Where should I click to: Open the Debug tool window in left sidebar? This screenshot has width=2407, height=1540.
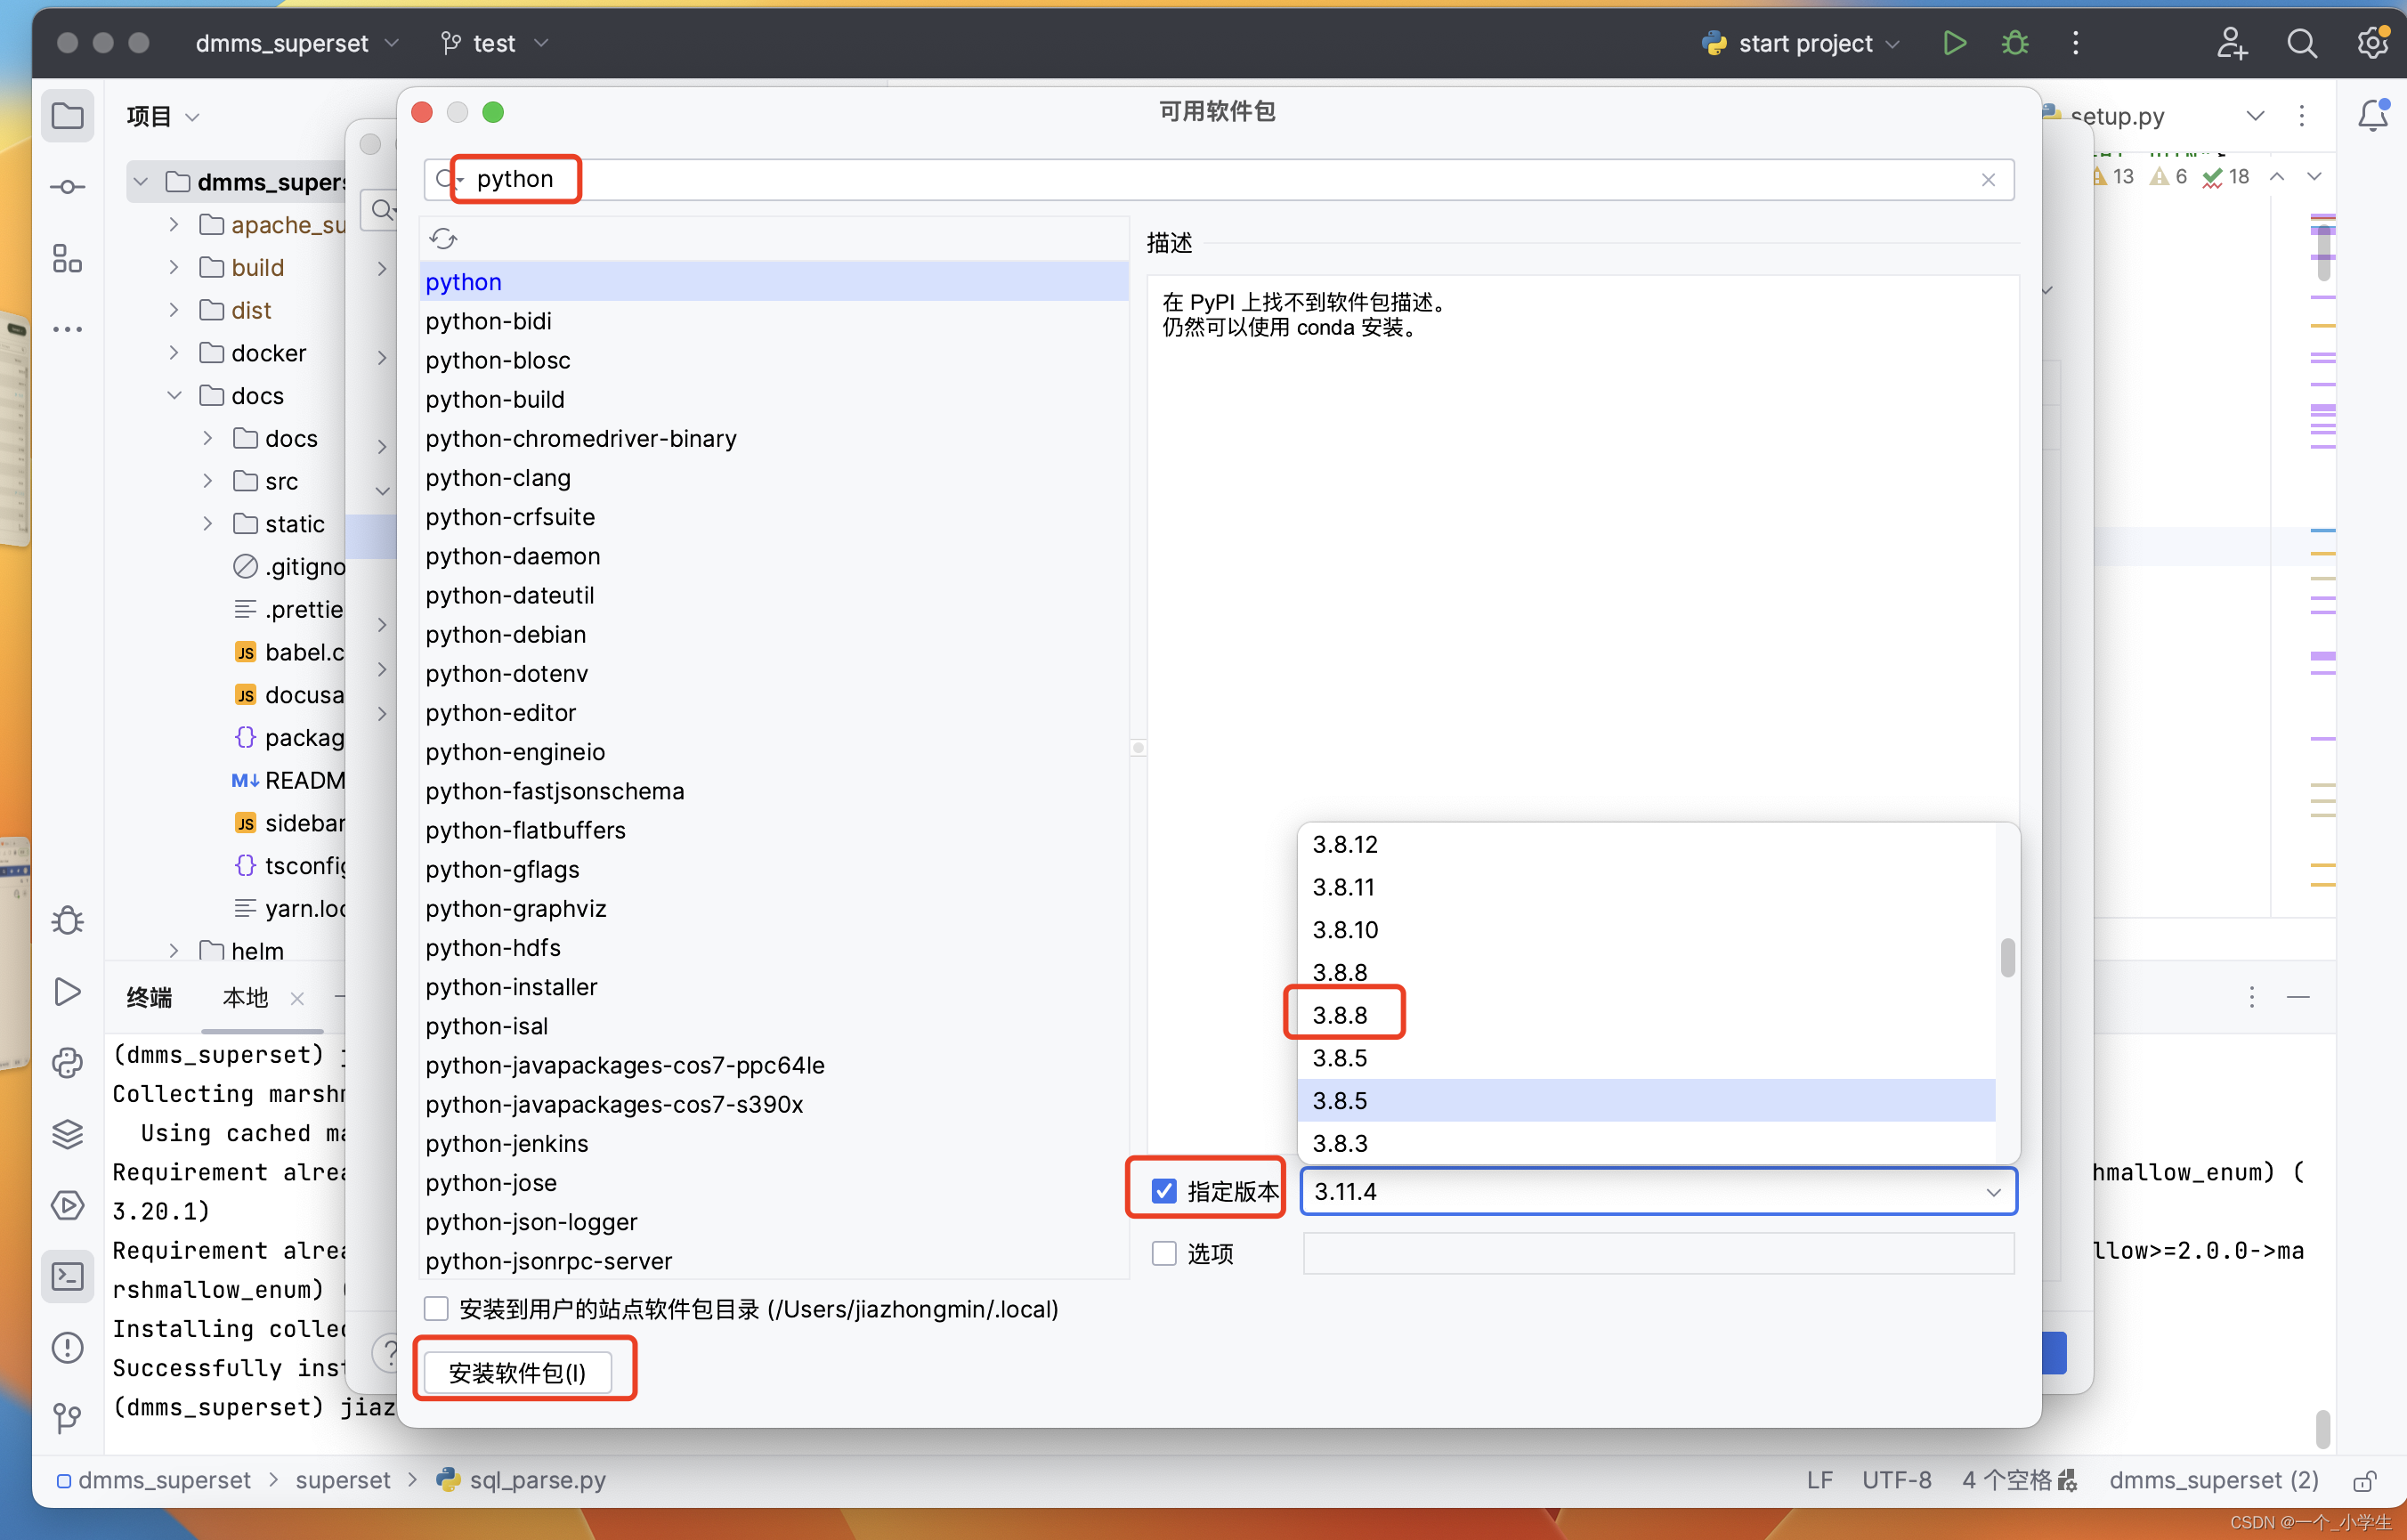click(67, 920)
